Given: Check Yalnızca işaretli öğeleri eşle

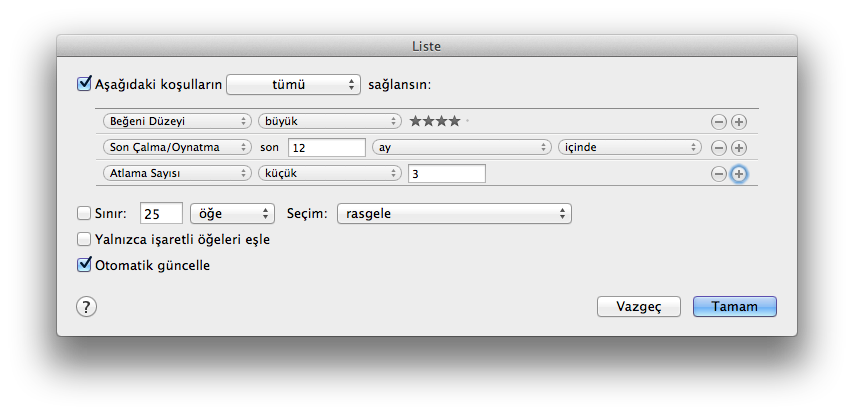Looking at the screenshot, I should click(85, 240).
